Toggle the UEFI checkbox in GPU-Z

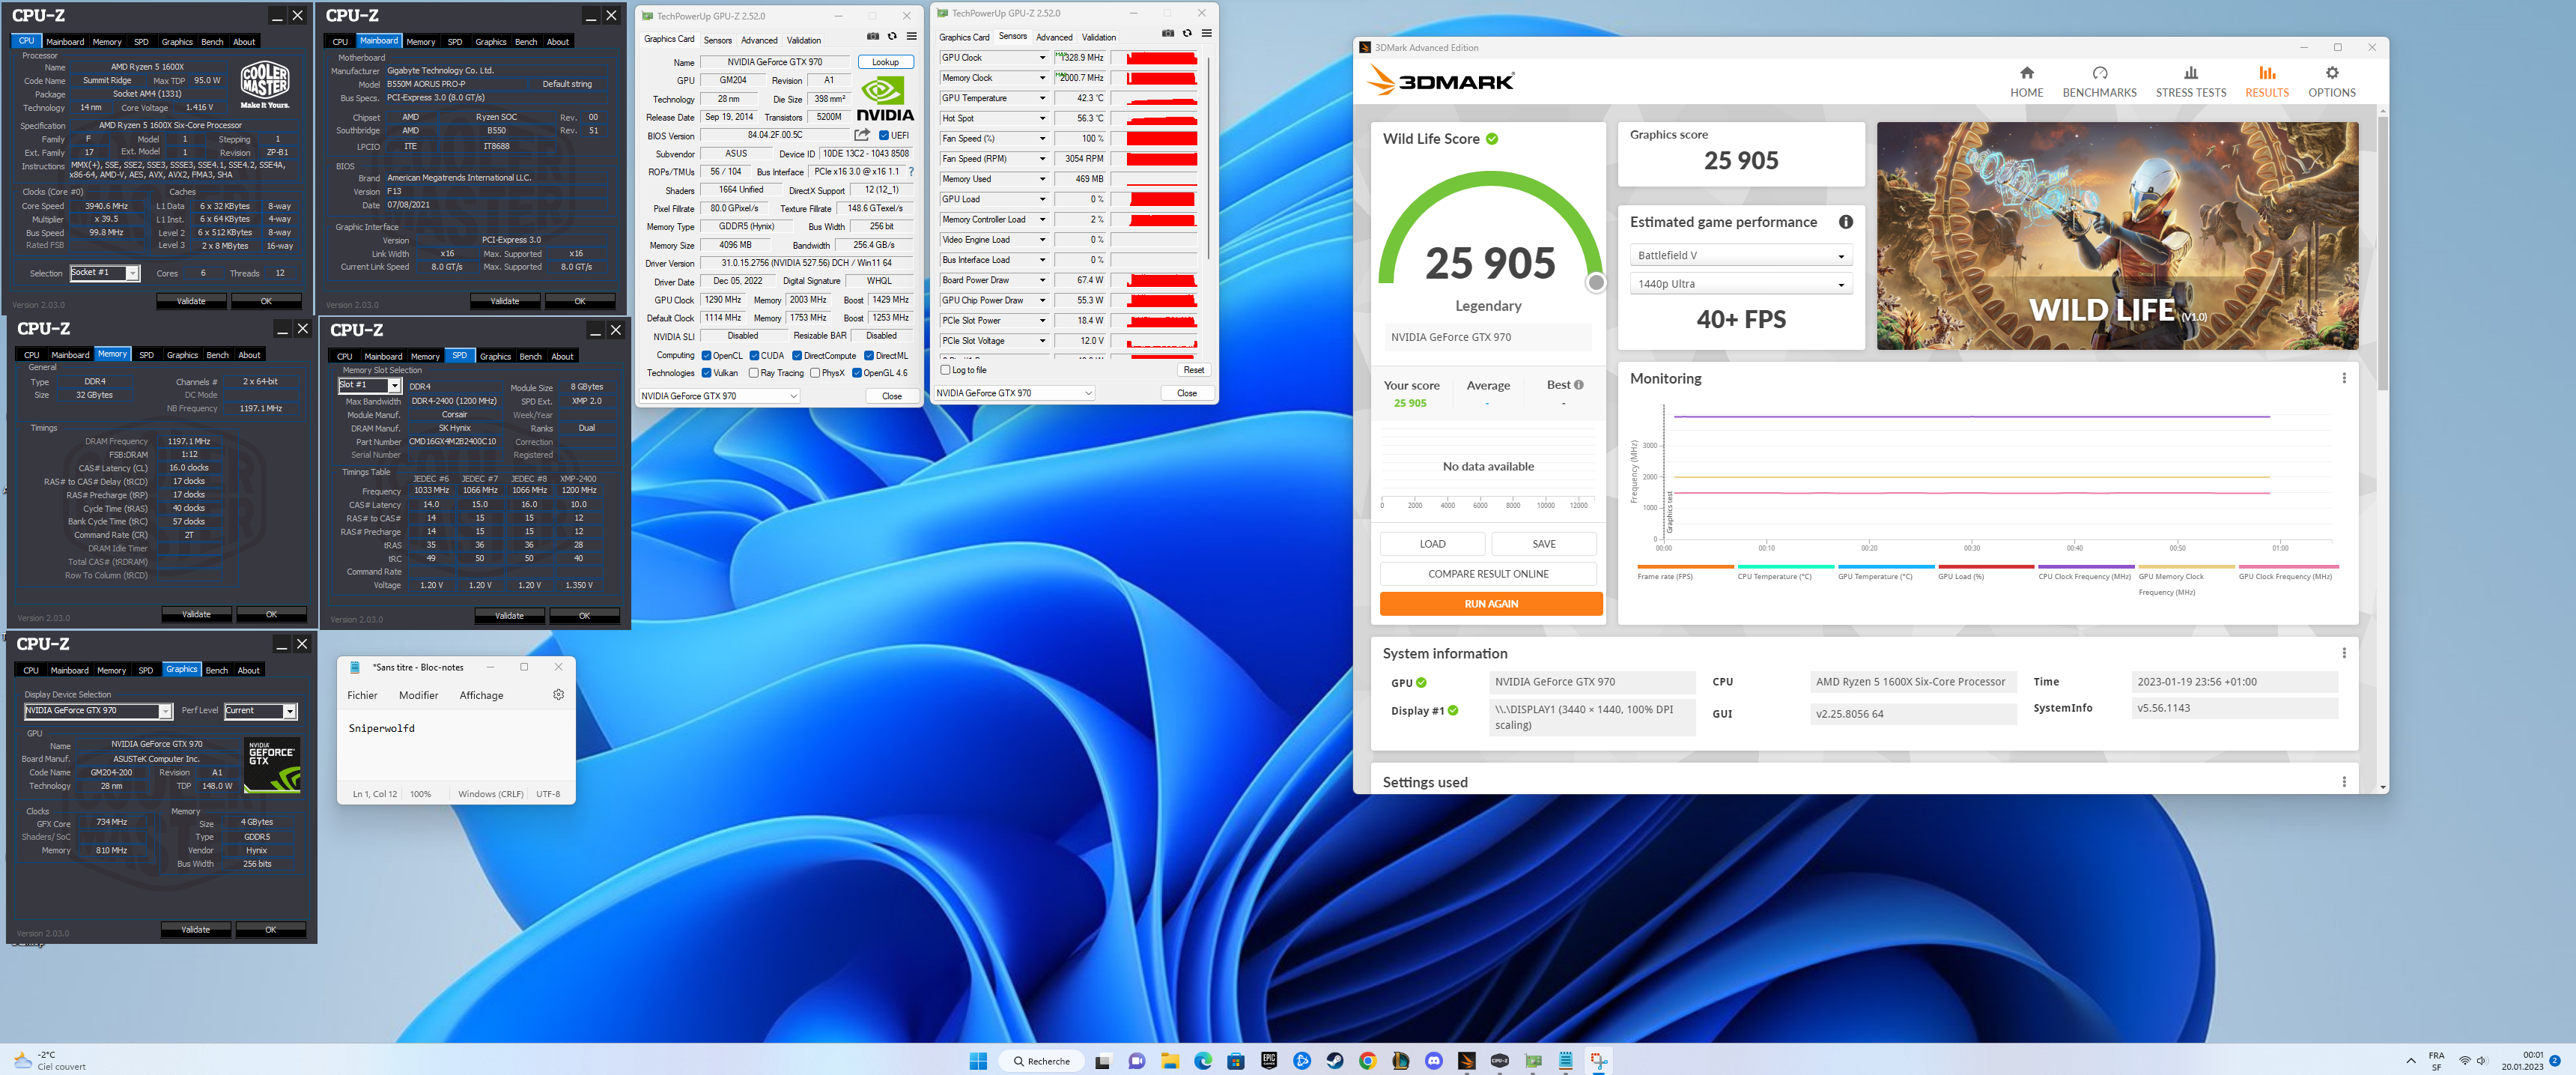click(883, 135)
